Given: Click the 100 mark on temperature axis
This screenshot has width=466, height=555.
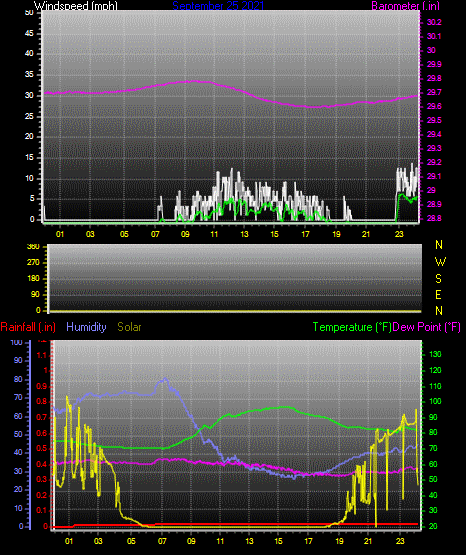Looking at the screenshot, I should [x=435, y=401].
